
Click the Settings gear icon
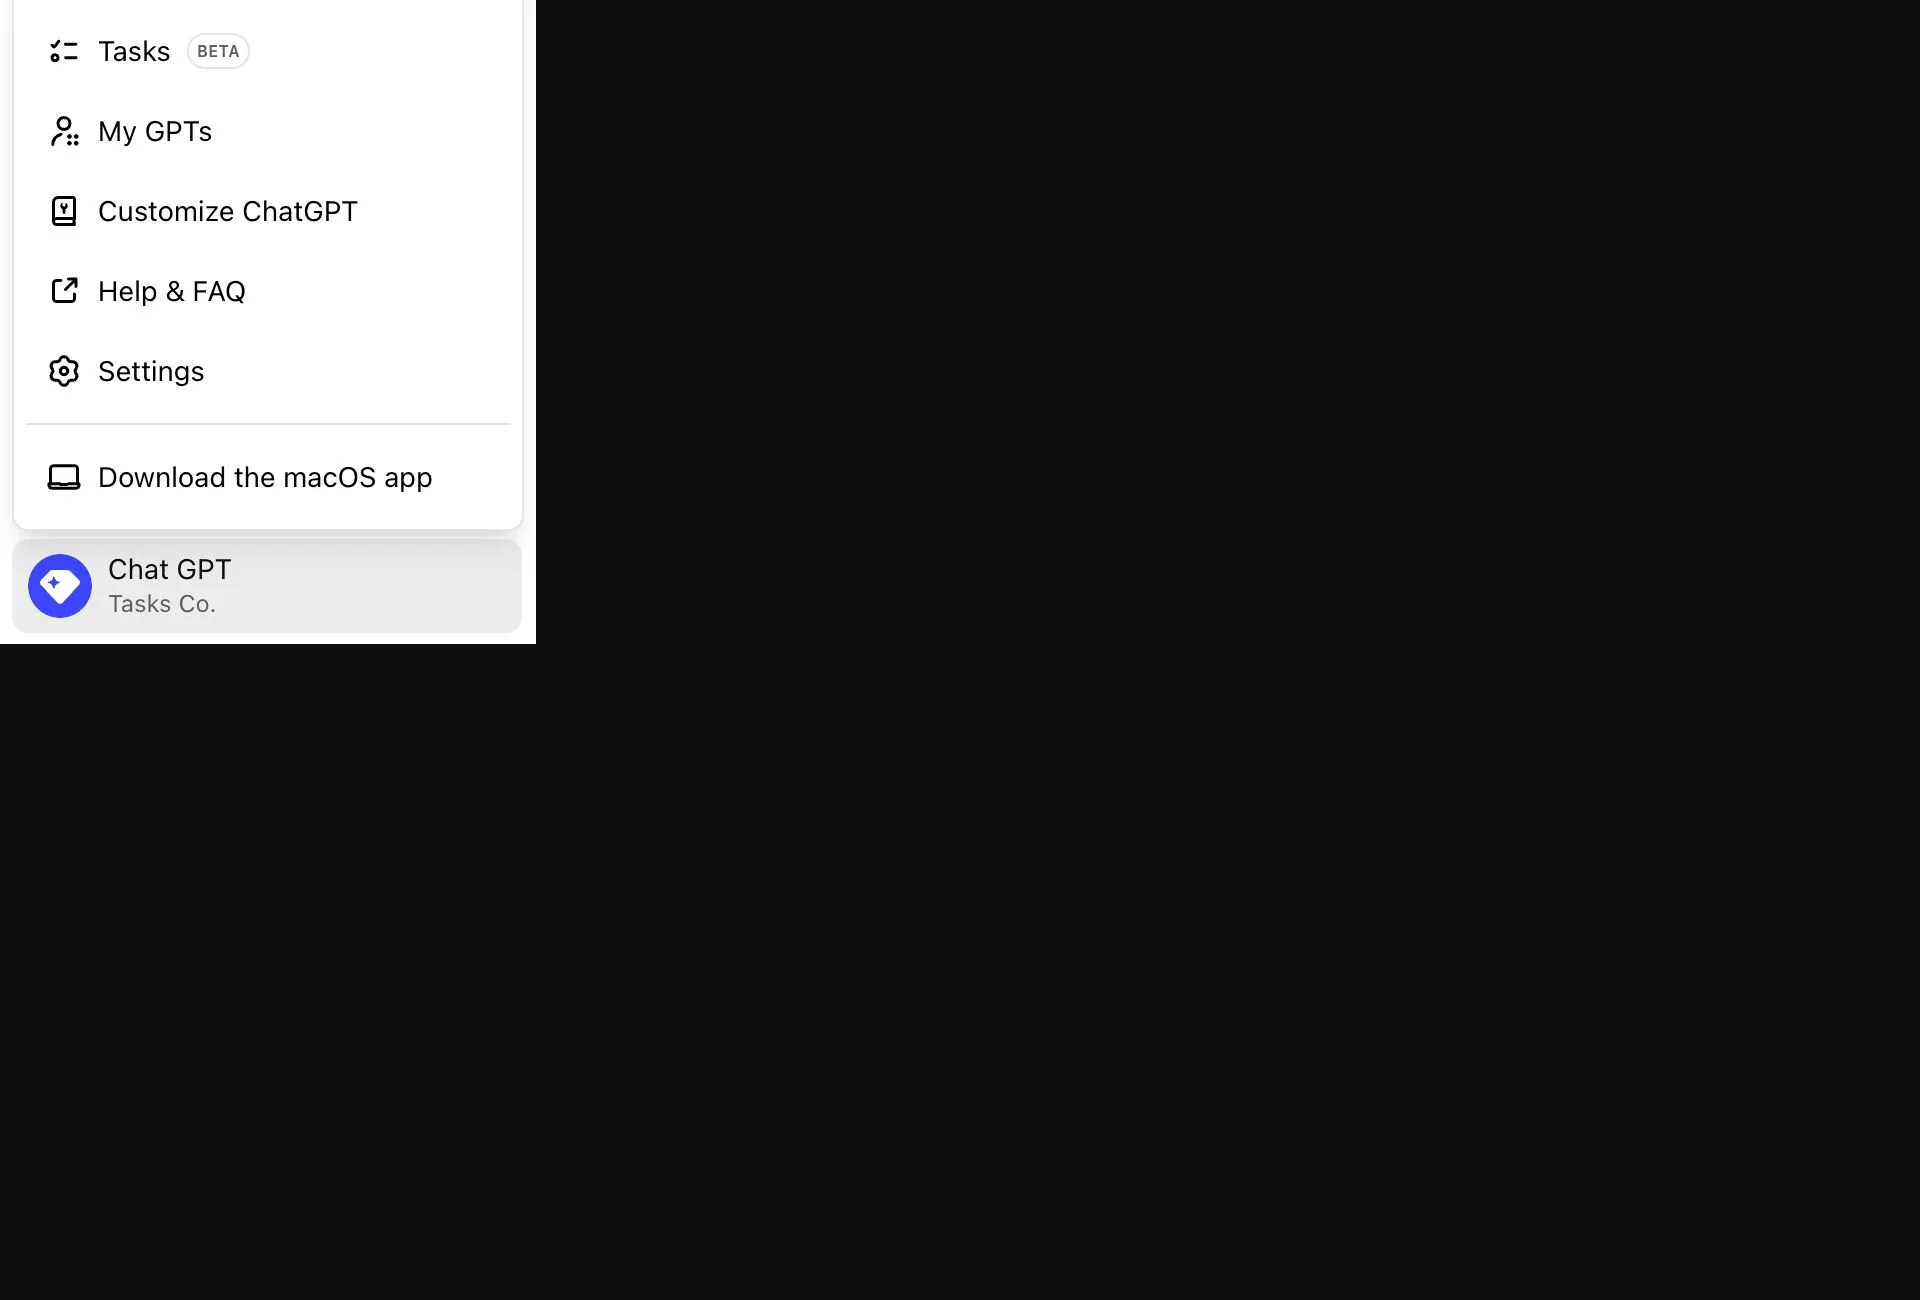pos(64,371)
